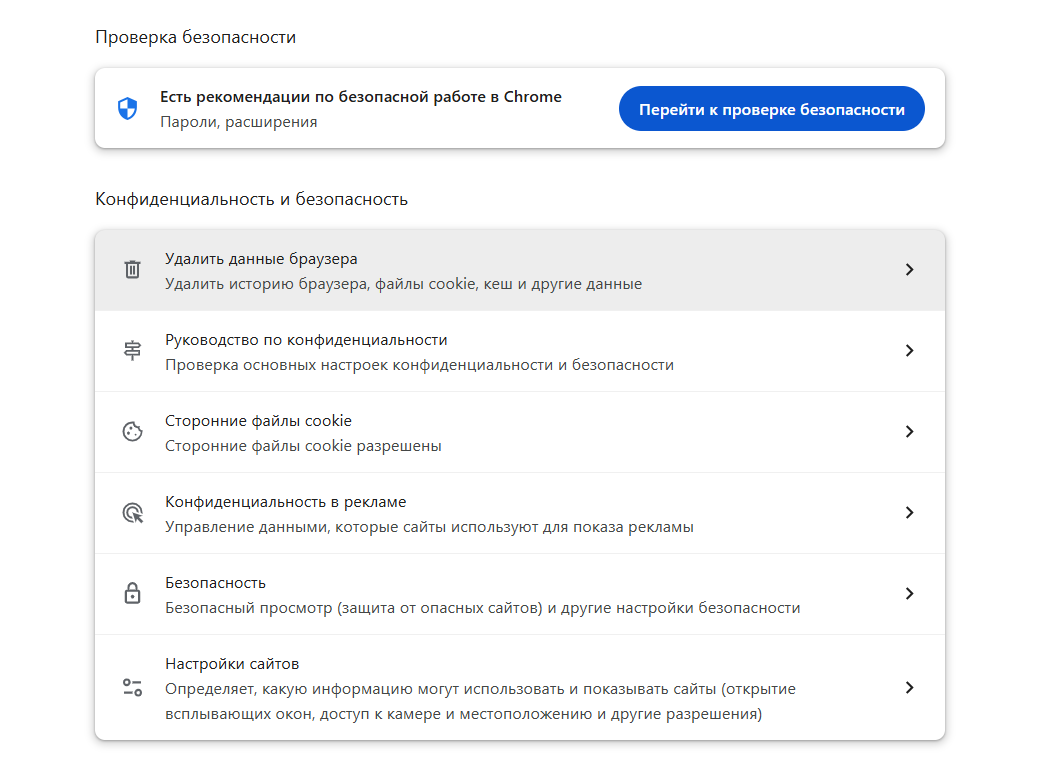Click the site settings sliders icon

point(132,688)
